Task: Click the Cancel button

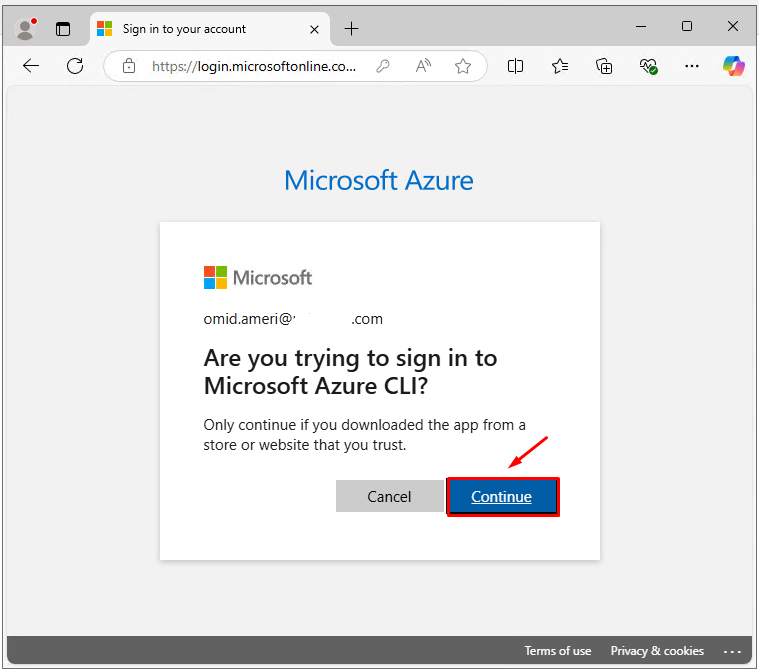Action: click(x=390, y=496)
